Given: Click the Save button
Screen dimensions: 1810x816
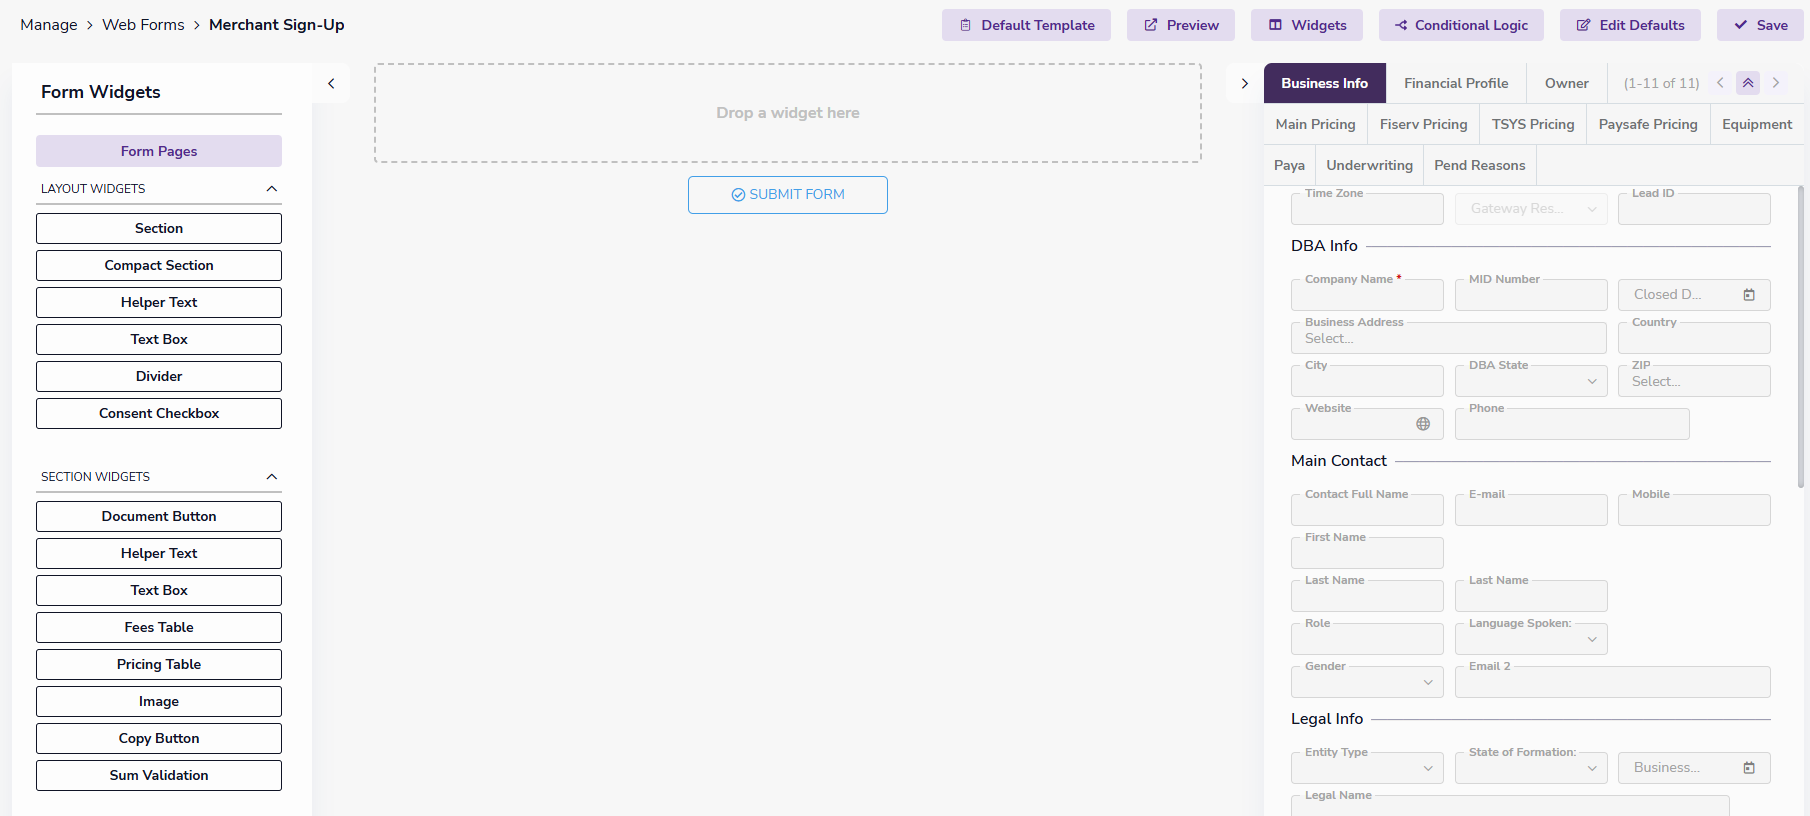Looking at the screenshot, I should click(1760, 25).
